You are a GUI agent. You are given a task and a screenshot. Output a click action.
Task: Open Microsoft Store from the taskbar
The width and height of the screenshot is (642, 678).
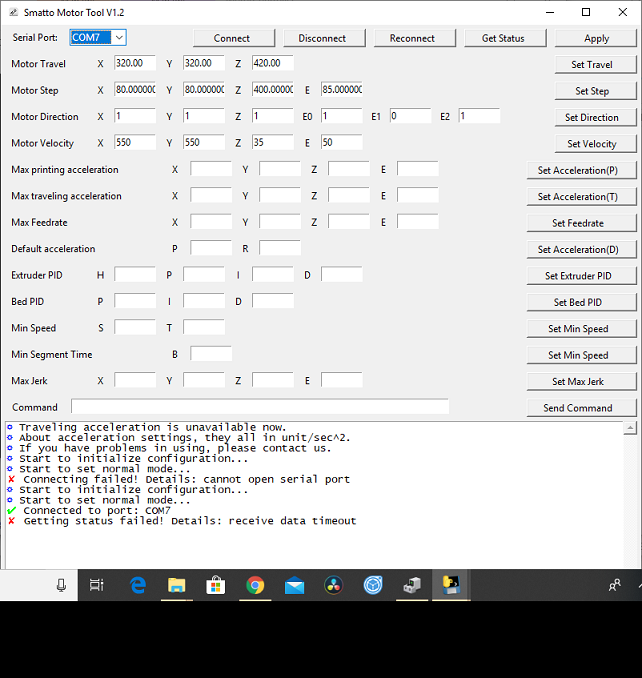coord(215,585)
